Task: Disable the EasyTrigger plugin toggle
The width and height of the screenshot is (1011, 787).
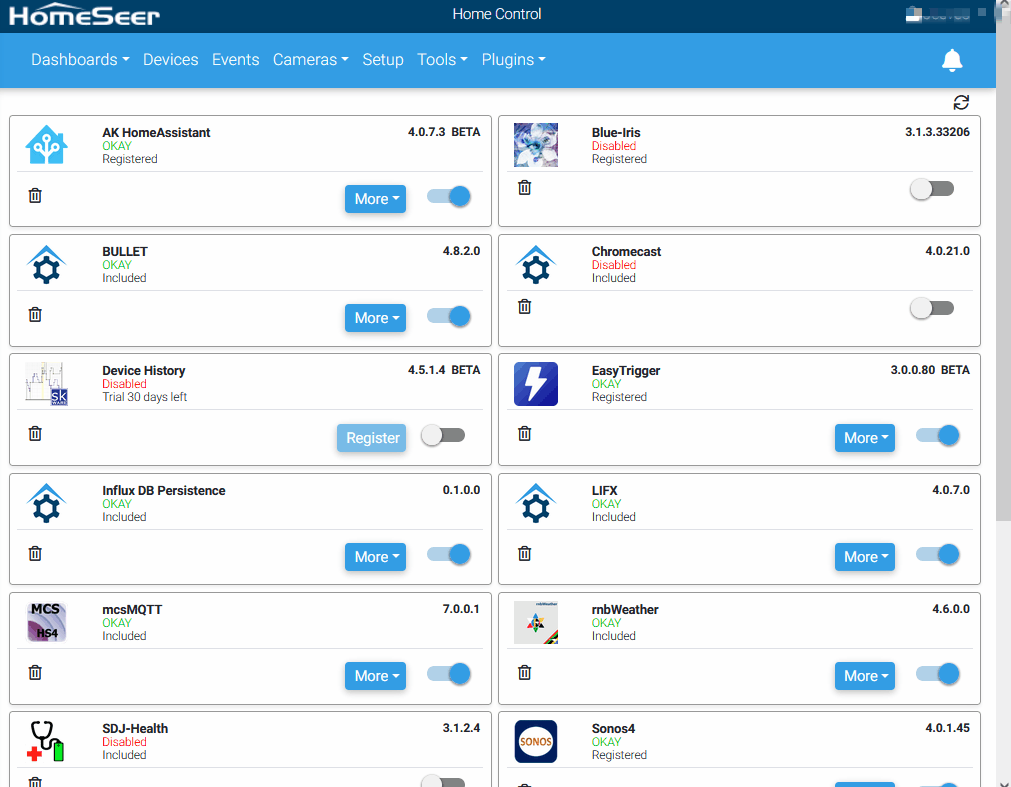Action: click(938, 436)
